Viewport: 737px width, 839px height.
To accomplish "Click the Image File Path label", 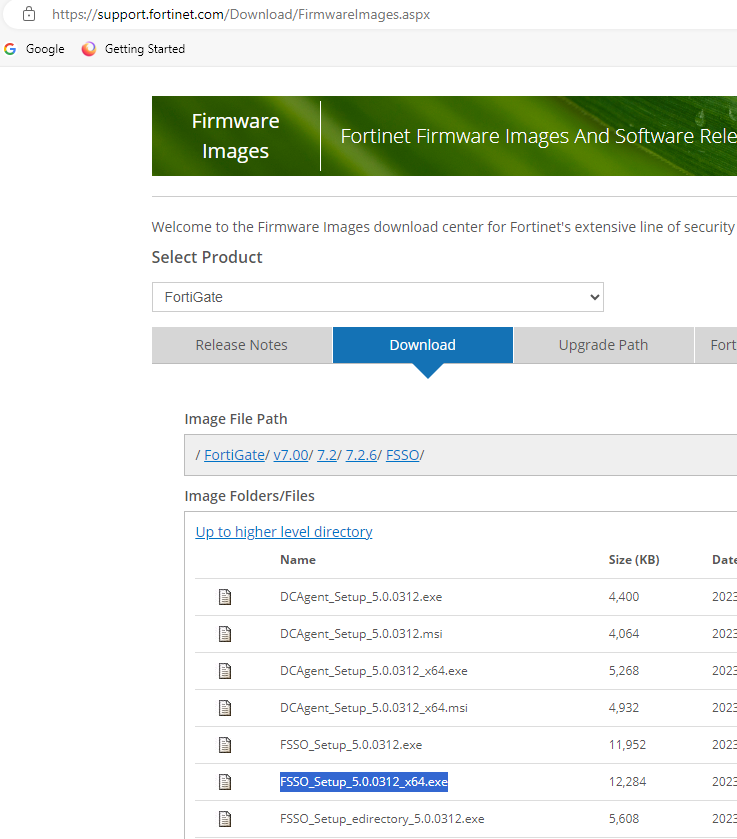I will 235,419.
